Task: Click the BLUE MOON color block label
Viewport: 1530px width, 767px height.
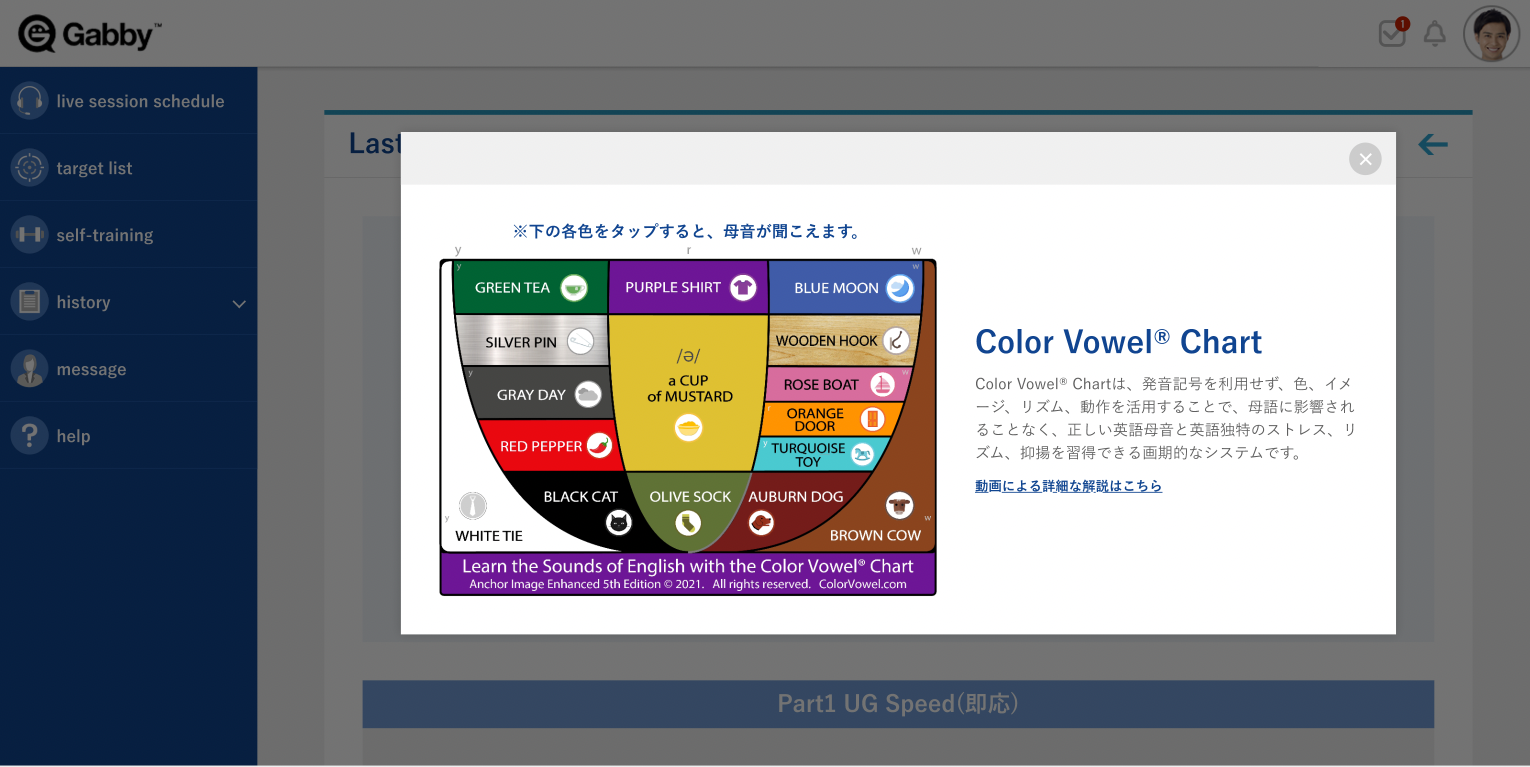Action: pos(836,288)
